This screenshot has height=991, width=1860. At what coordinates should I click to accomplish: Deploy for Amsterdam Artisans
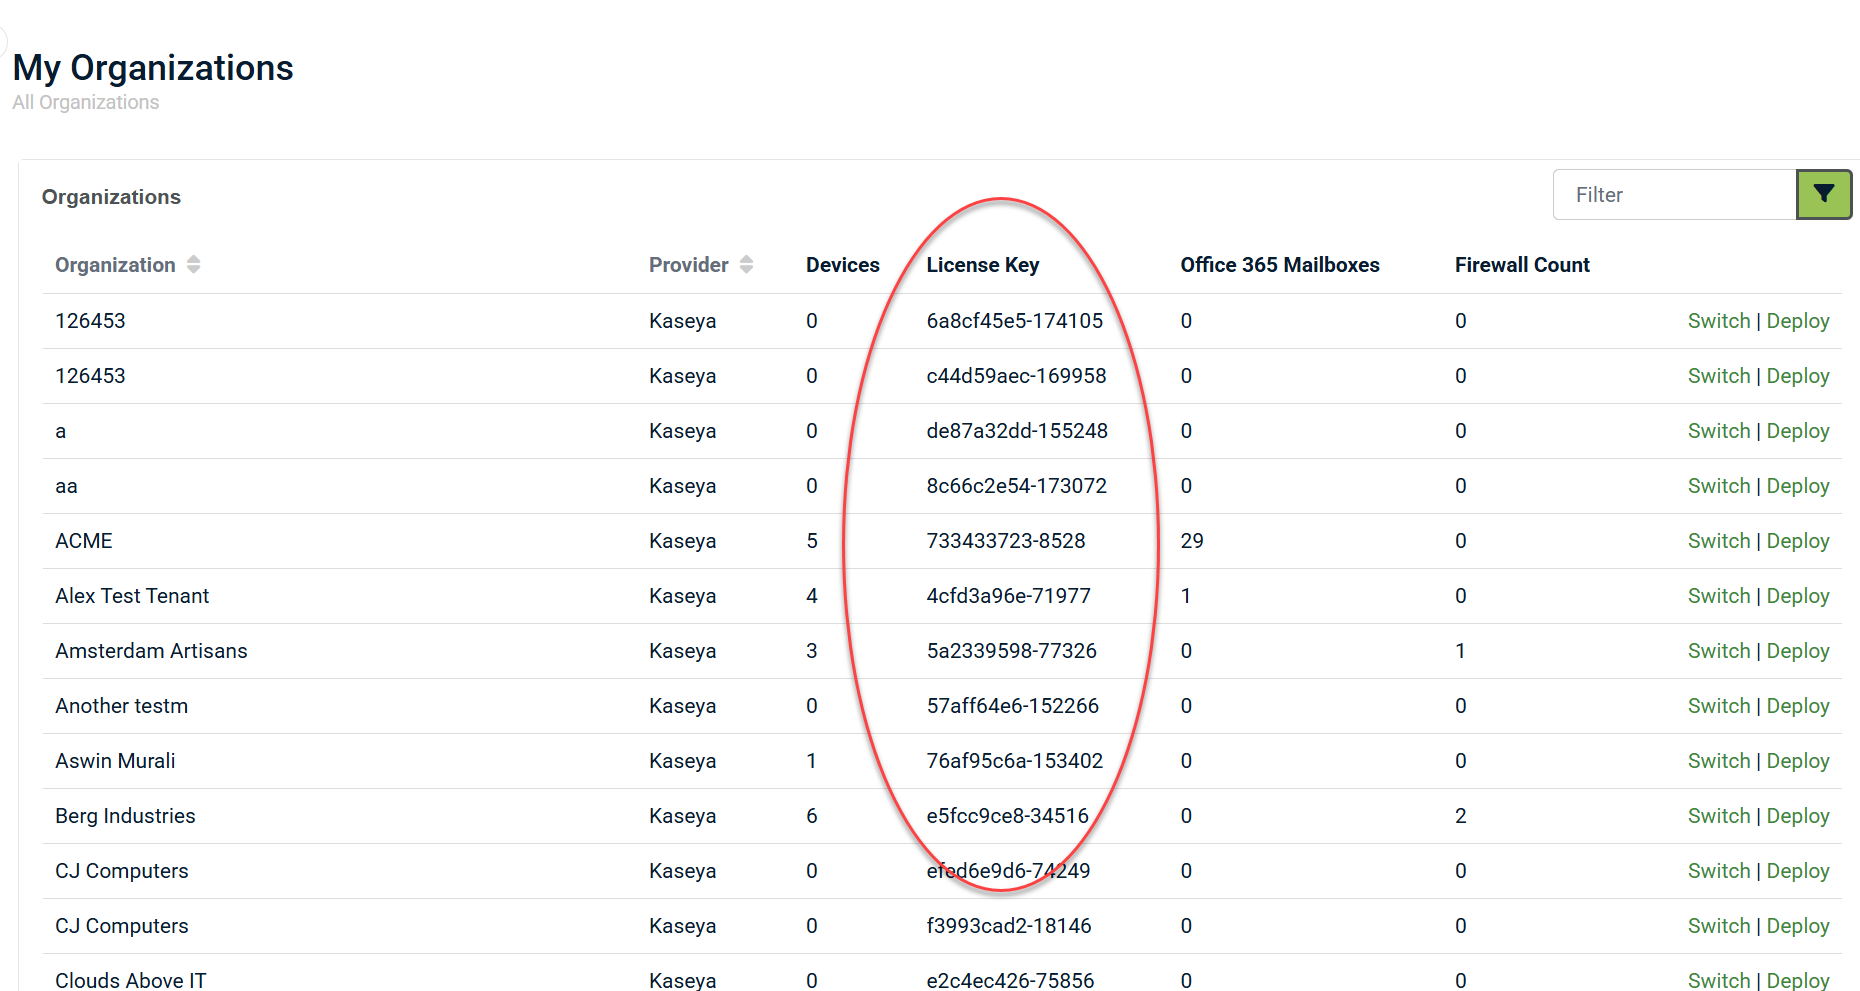tap(1797, 651)
